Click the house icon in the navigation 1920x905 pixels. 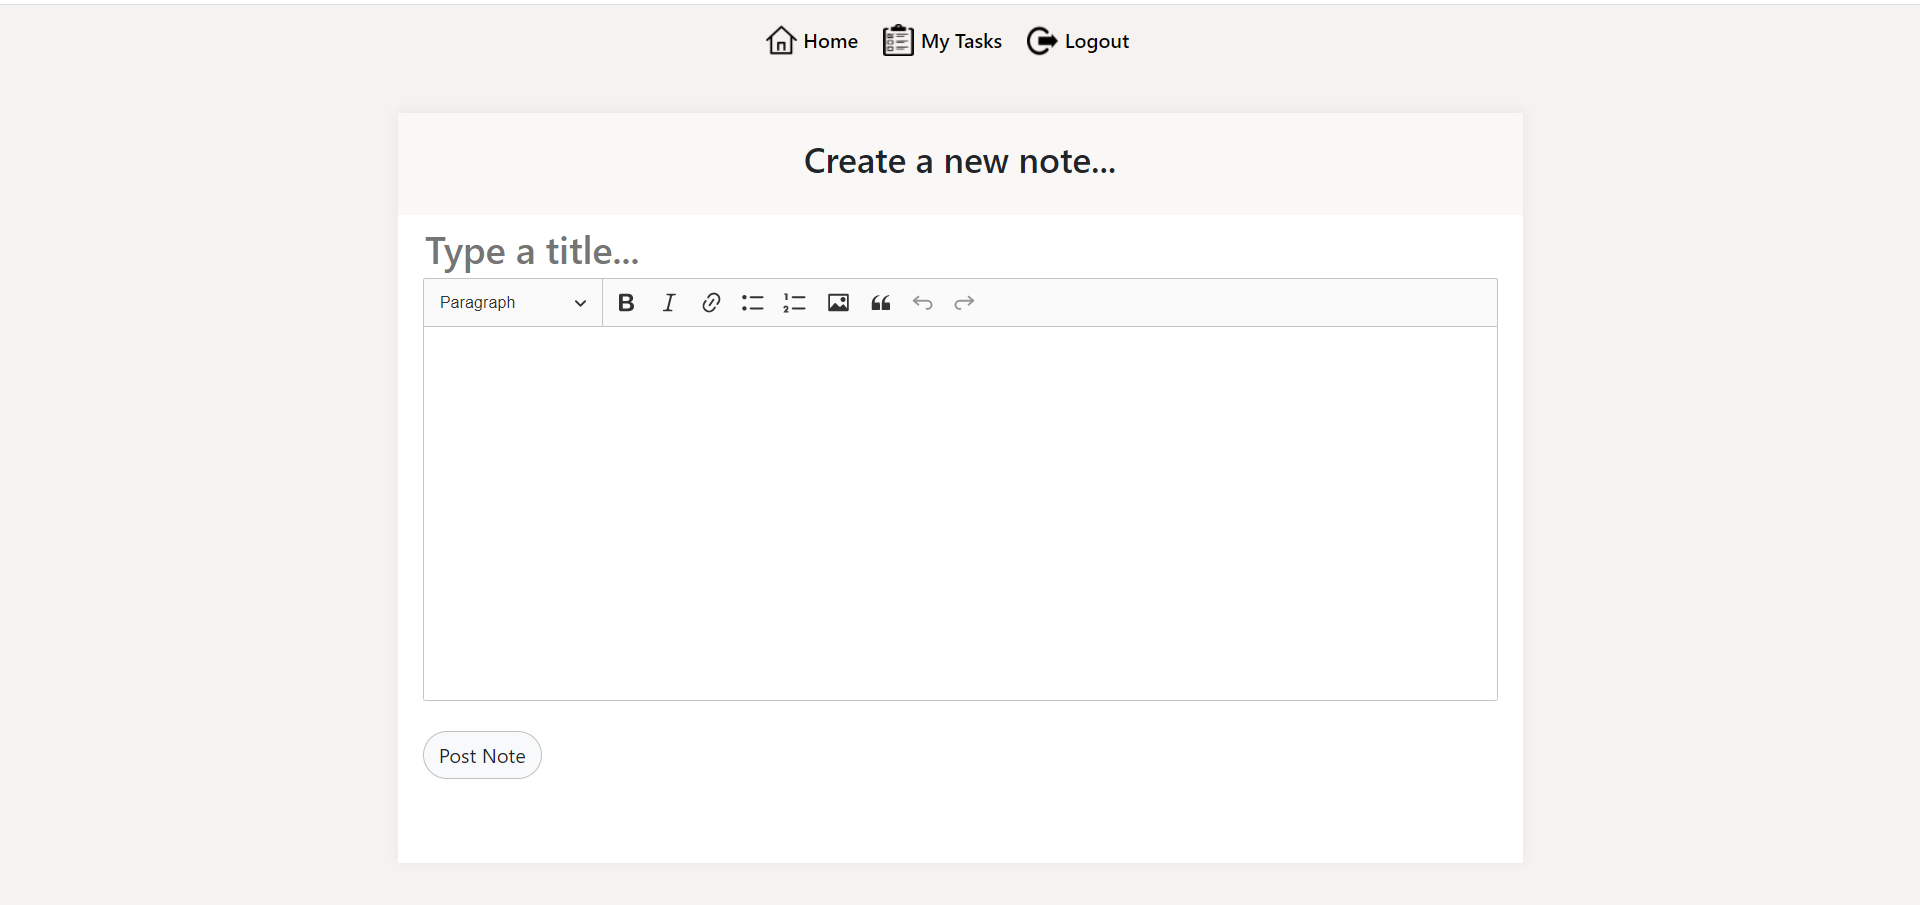tap(781, 41)
